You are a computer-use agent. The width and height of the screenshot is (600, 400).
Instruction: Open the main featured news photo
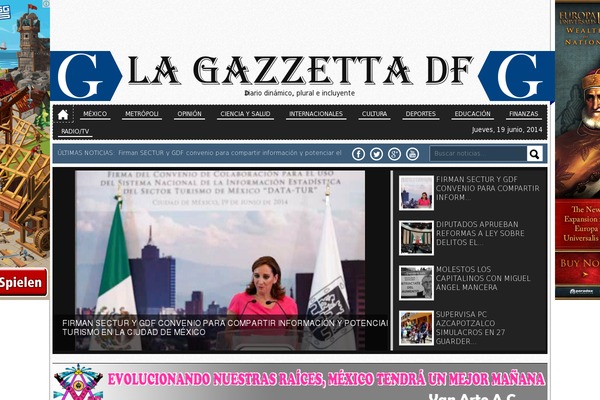220,260
